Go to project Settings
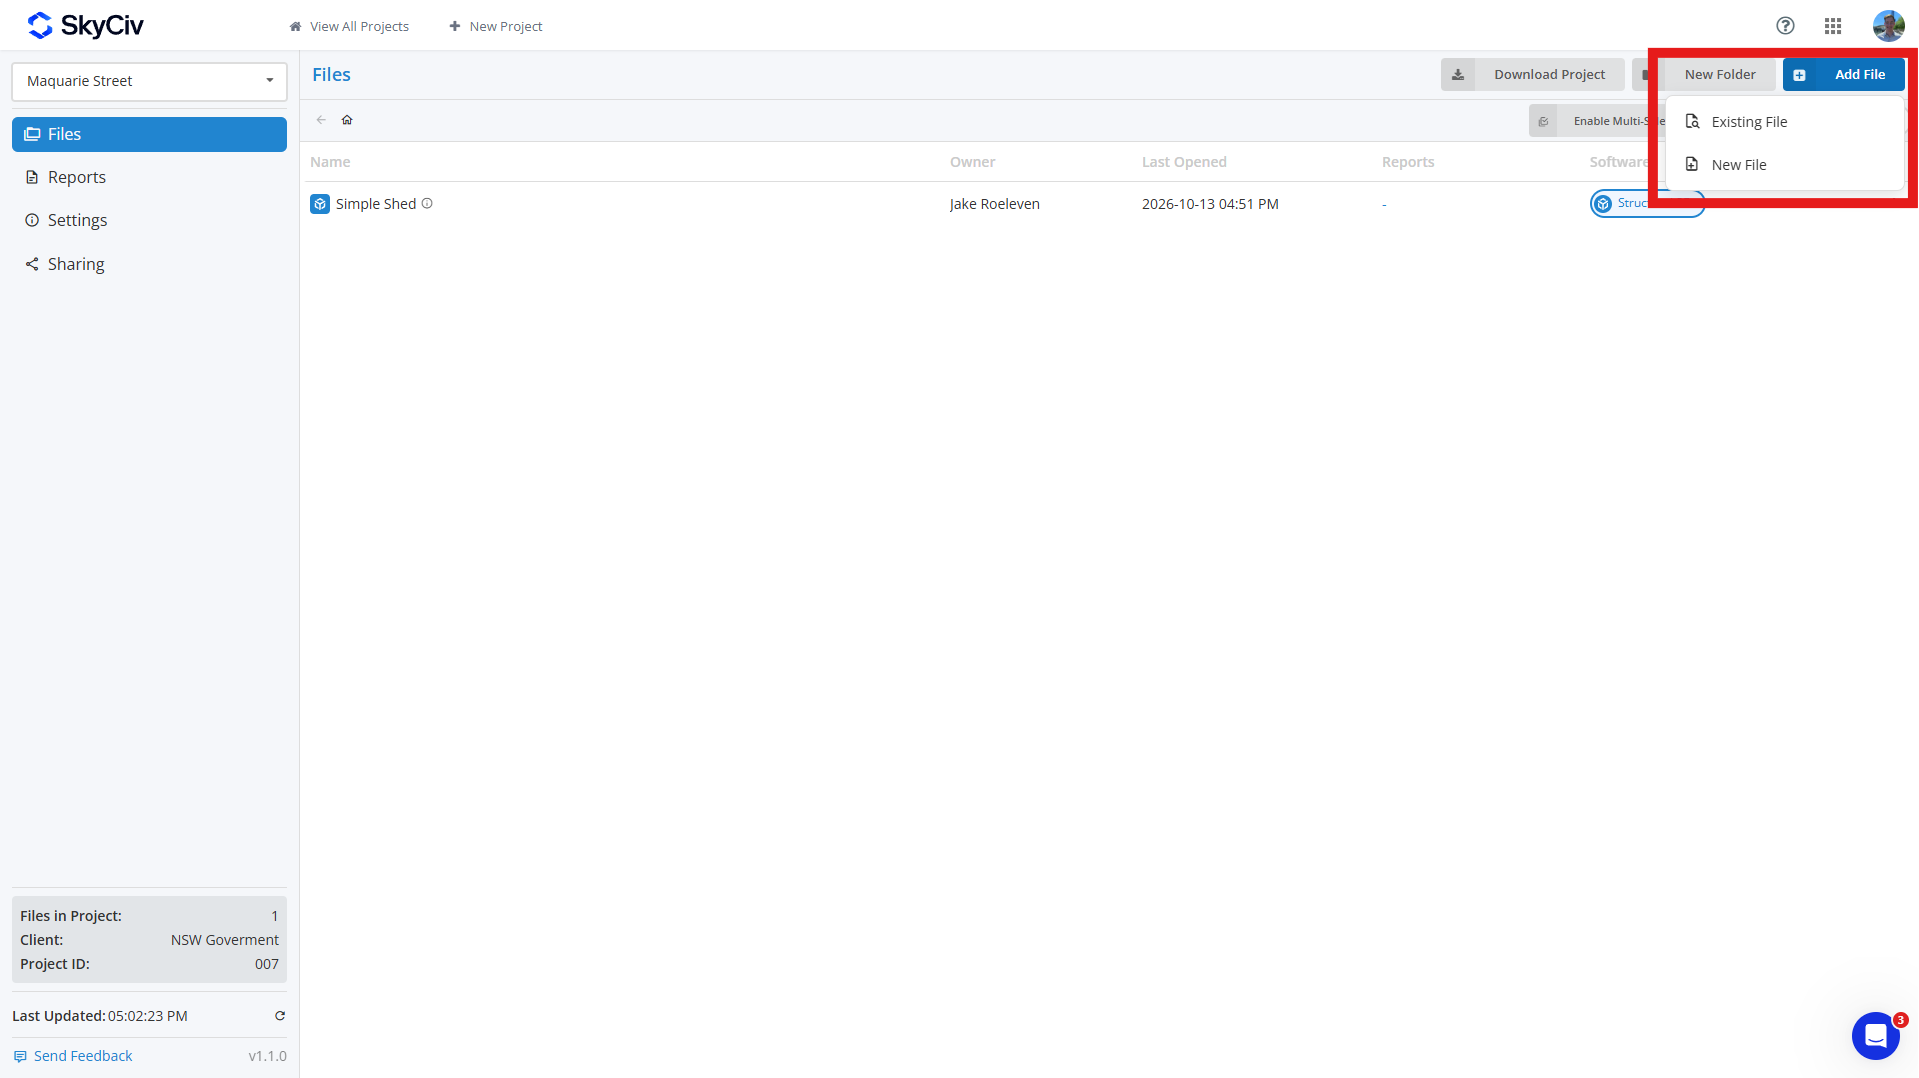Viewport: 1919px width, 1078px height. pyautogui.click(x=149, y=220)
